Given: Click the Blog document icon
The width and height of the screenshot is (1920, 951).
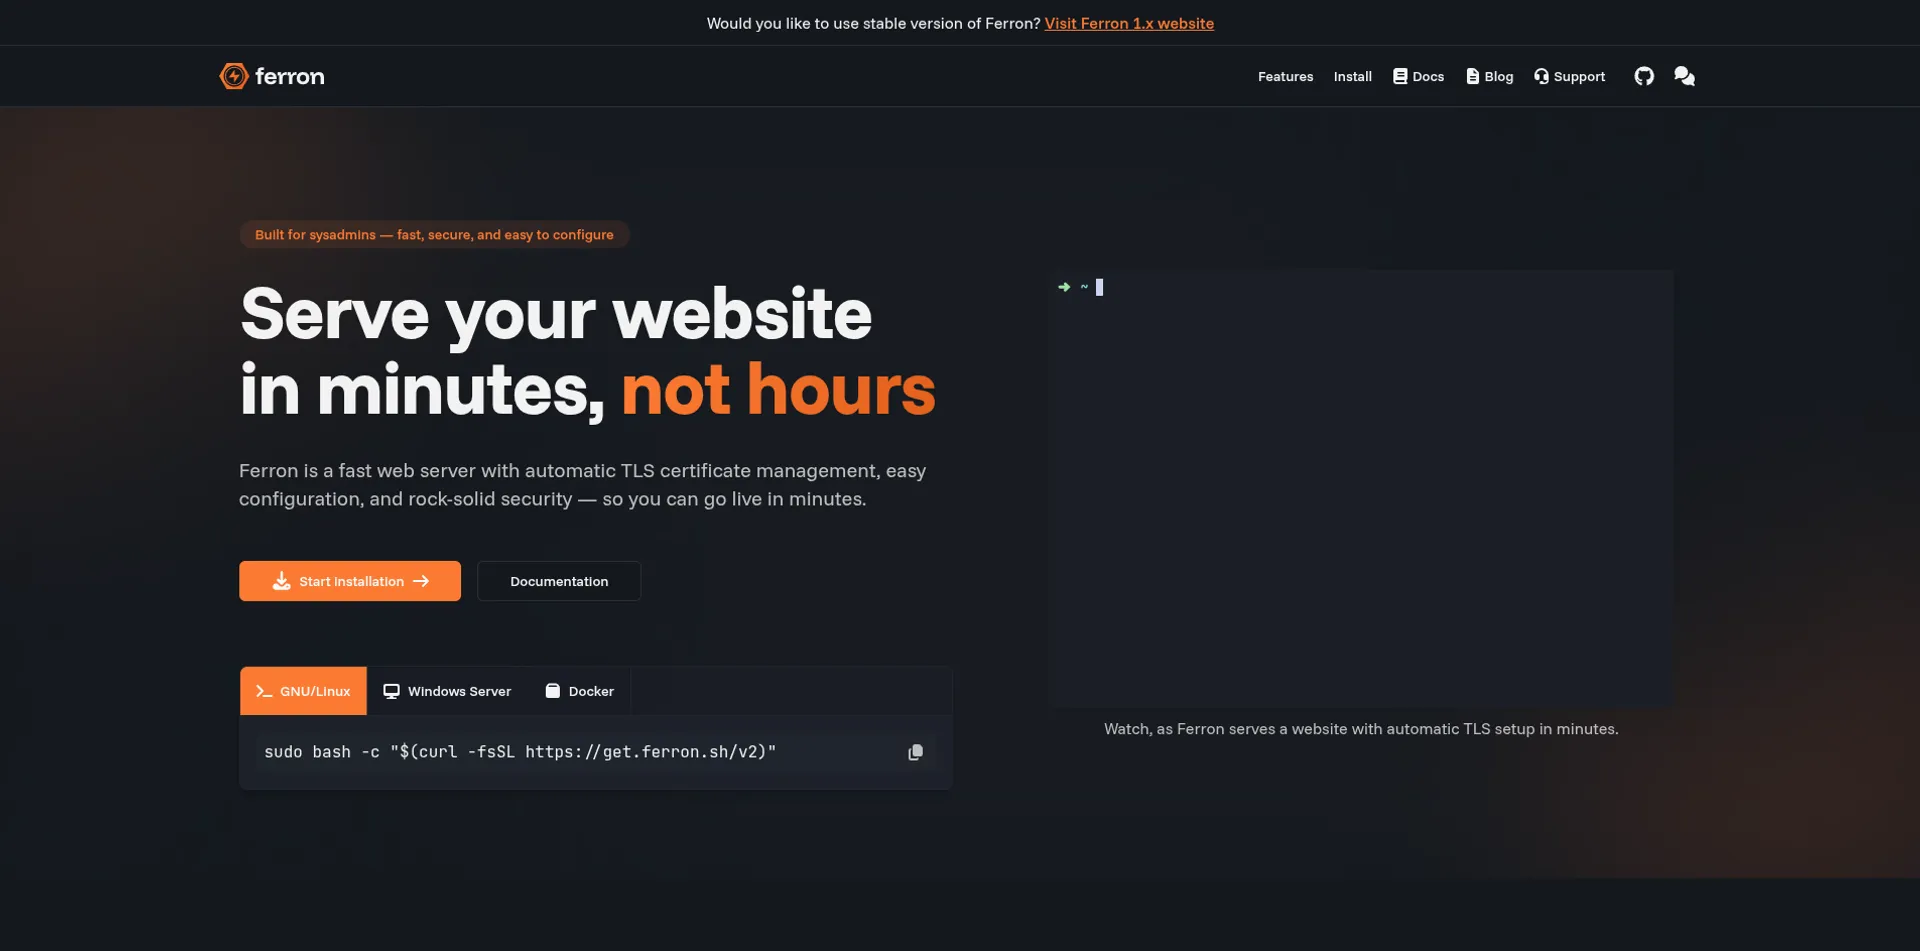Looking at the screenshot, I should pyautogui.click(x=1472, y=76).
